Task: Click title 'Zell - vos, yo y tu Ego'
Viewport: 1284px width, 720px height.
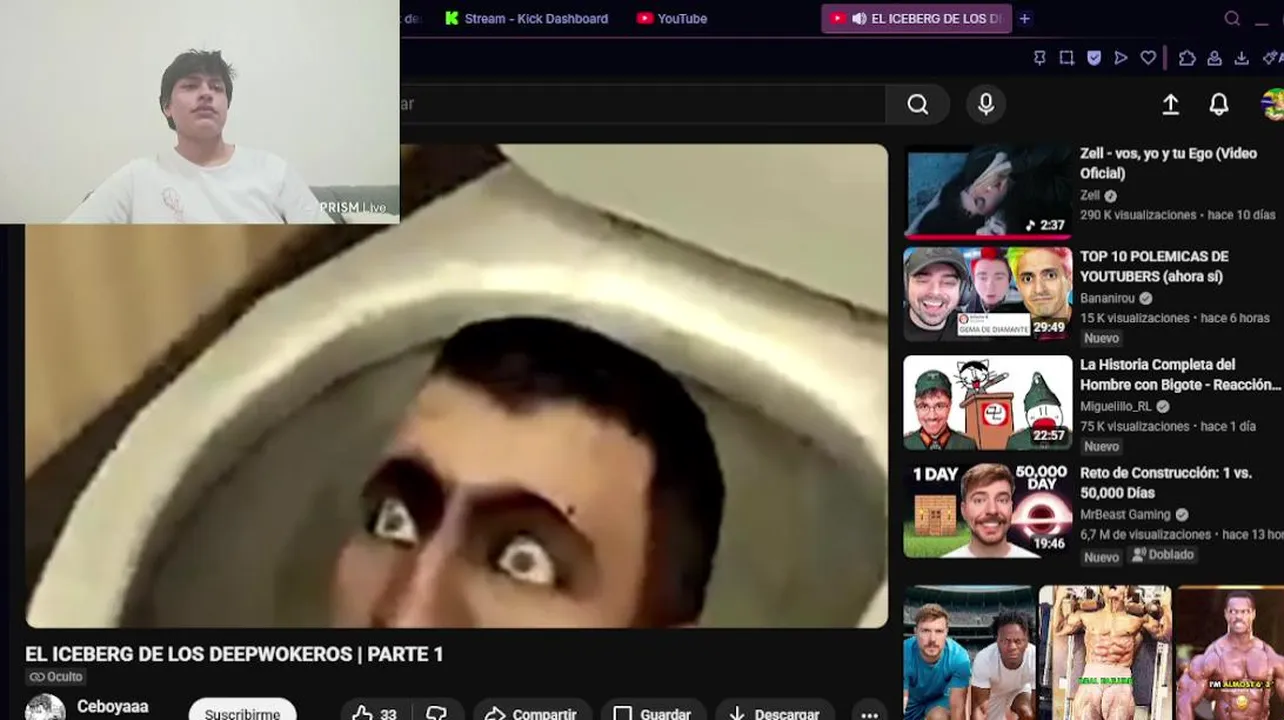Action: [1168, 163]
